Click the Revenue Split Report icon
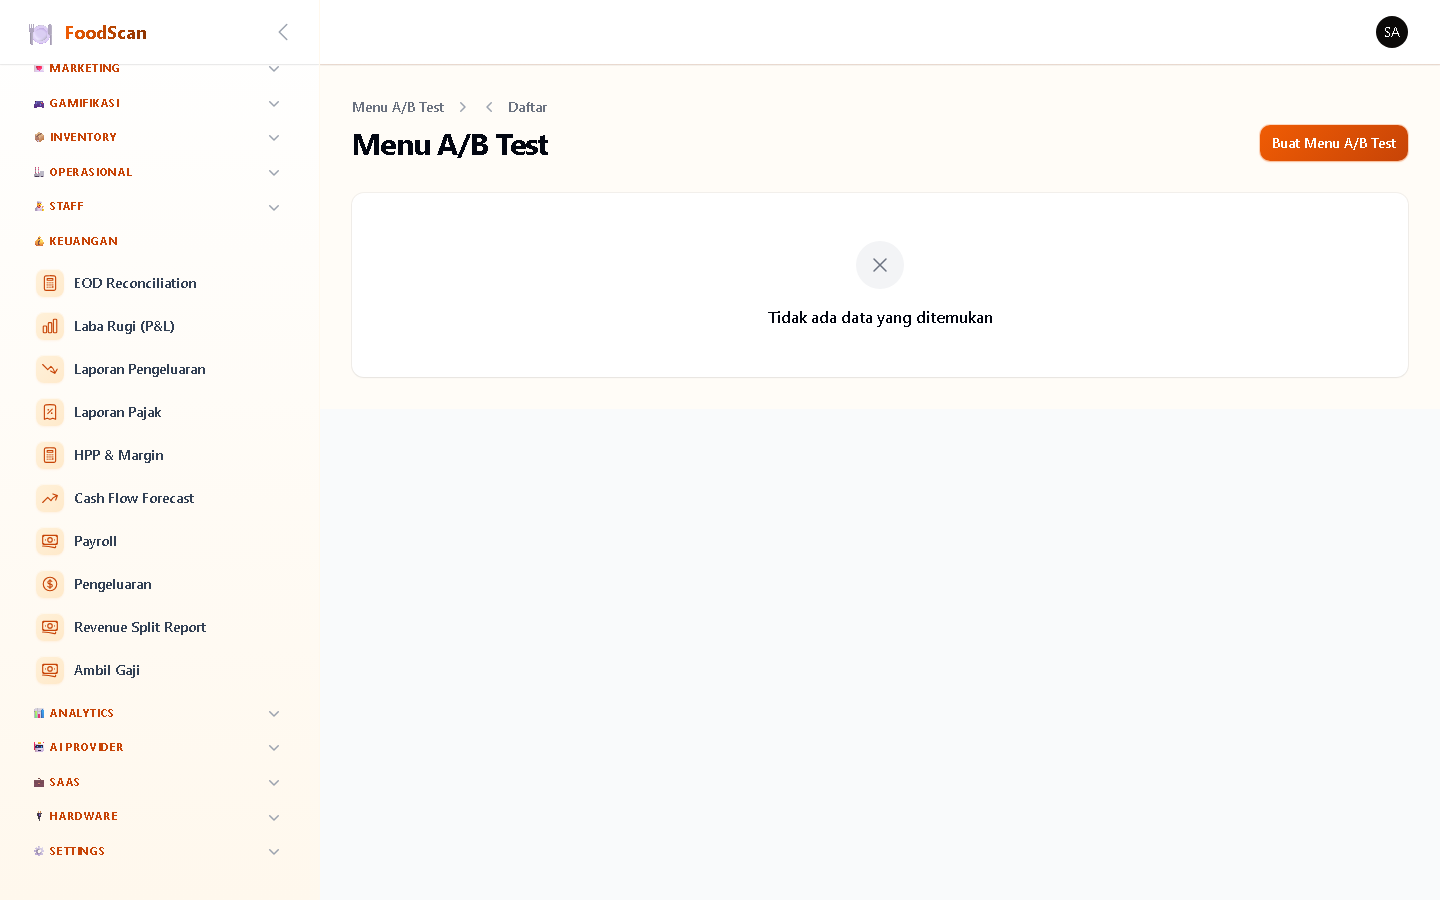The width and height of the screenshot is (1440, 900). tap(50, 627)
